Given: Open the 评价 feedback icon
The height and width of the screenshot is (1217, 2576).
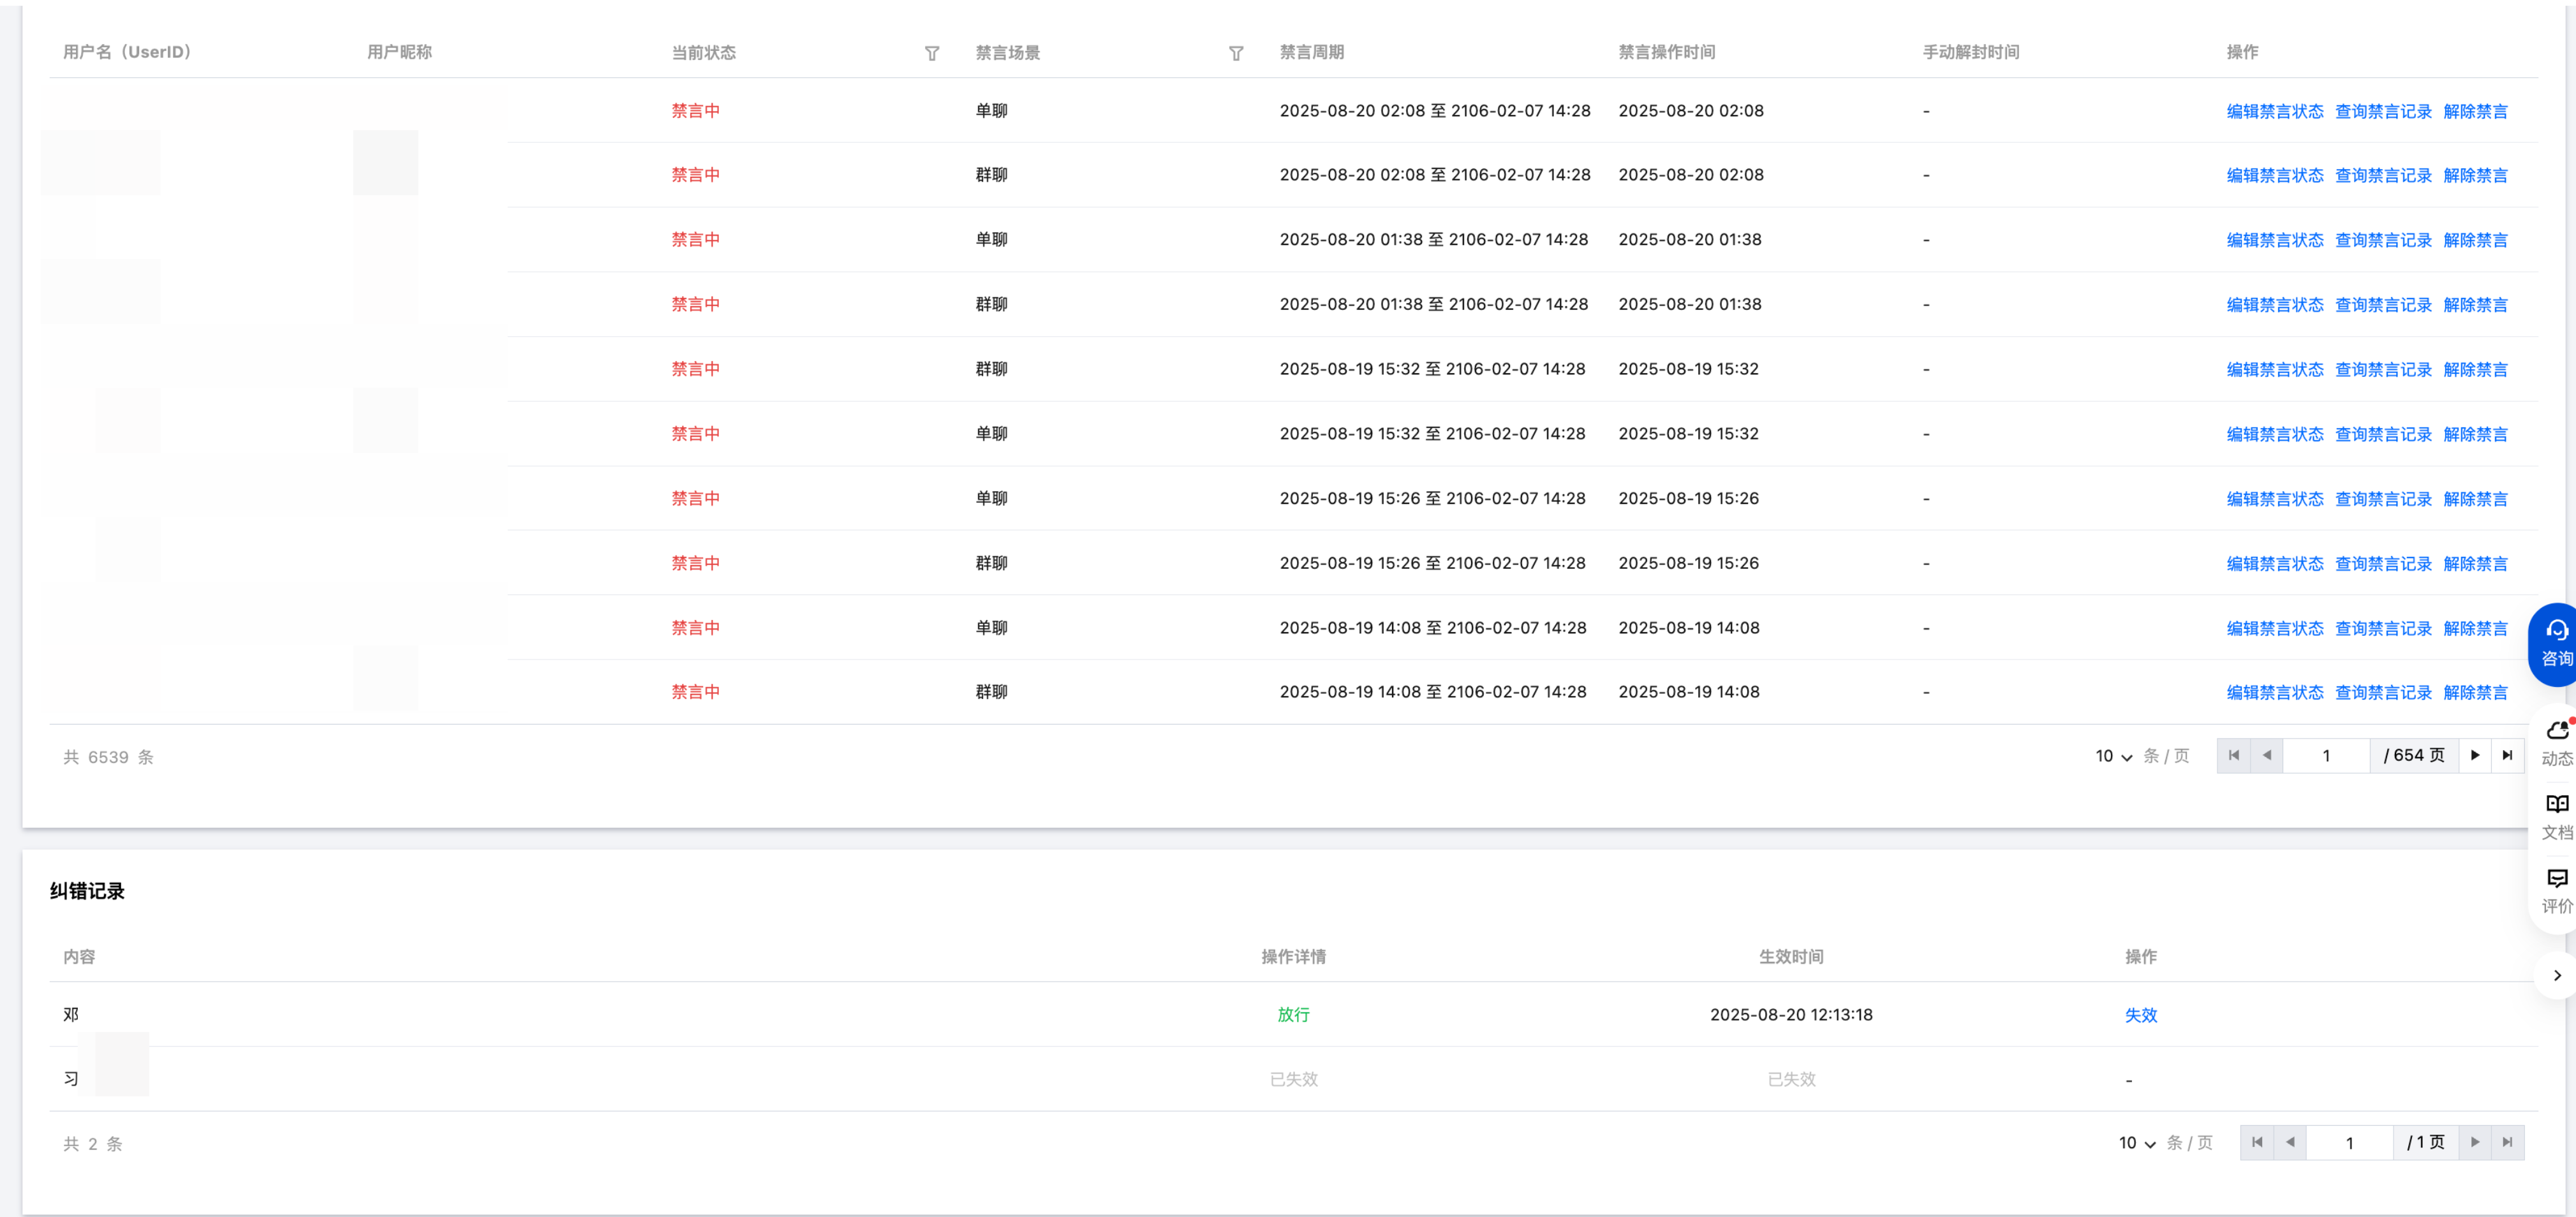Looking at the screenshot, I should tap(2557, 891).
